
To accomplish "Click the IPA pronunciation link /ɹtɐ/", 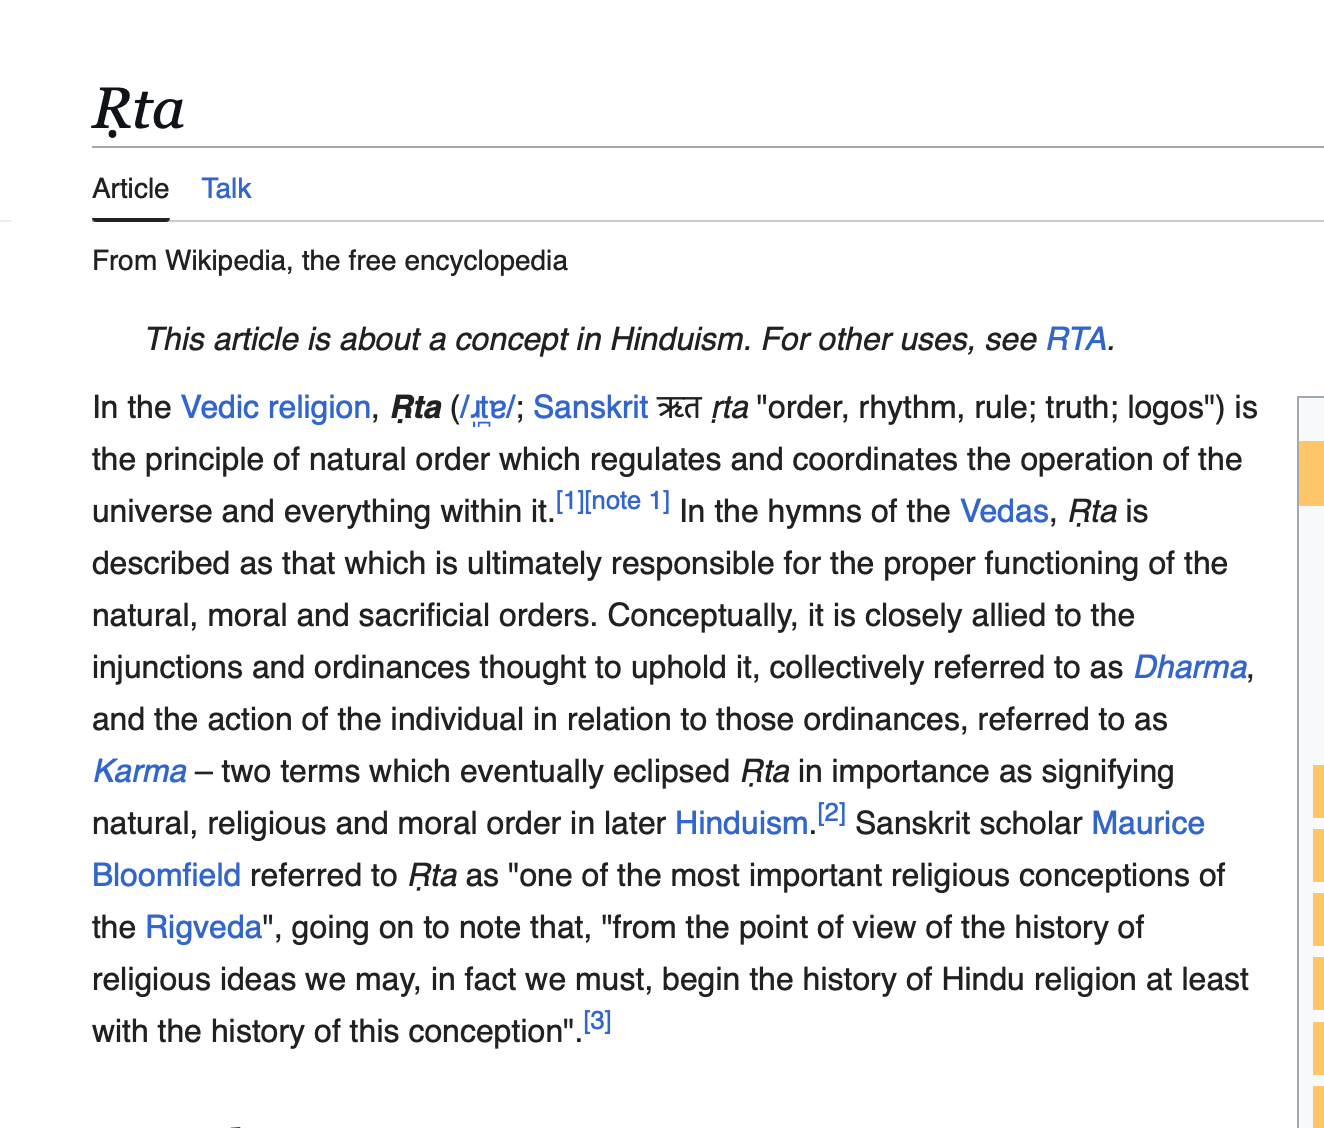I will coord(487,408).
